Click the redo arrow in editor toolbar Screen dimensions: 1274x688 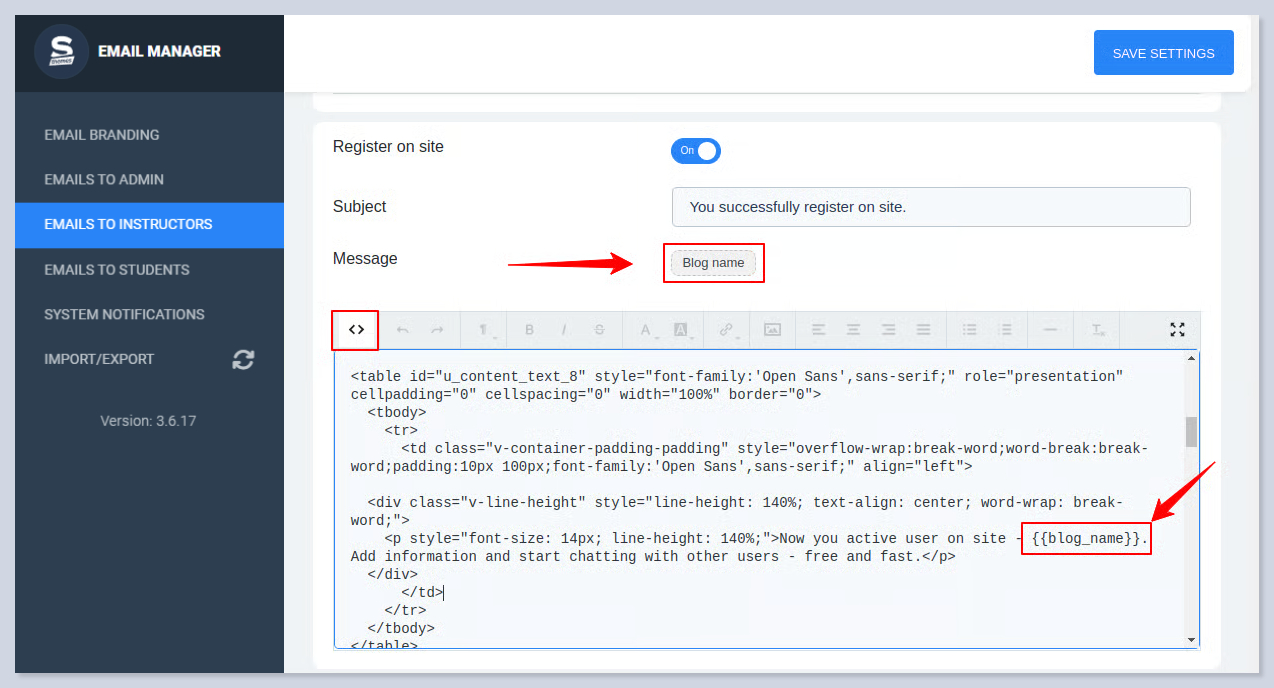click(437, 330)
